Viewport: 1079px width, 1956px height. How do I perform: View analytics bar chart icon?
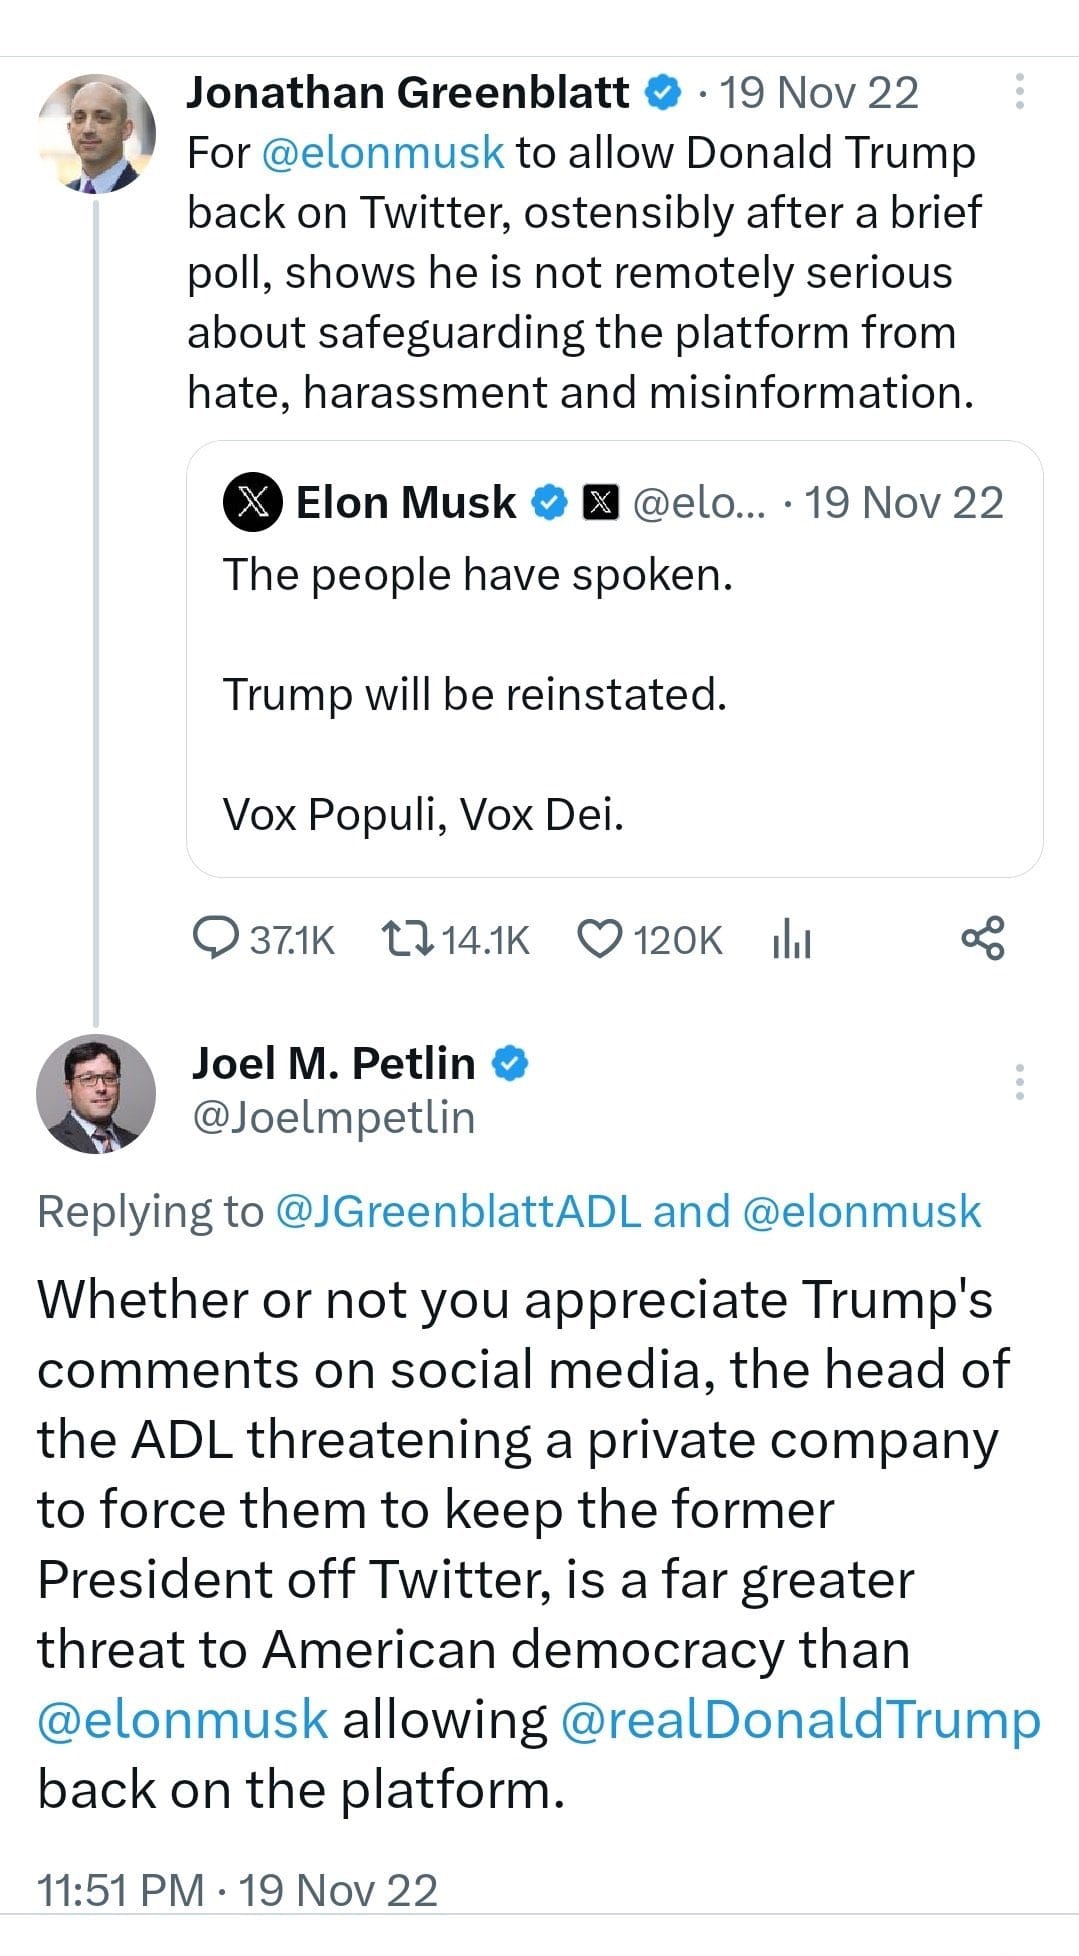pyautogui.click(x=791, y=939)
